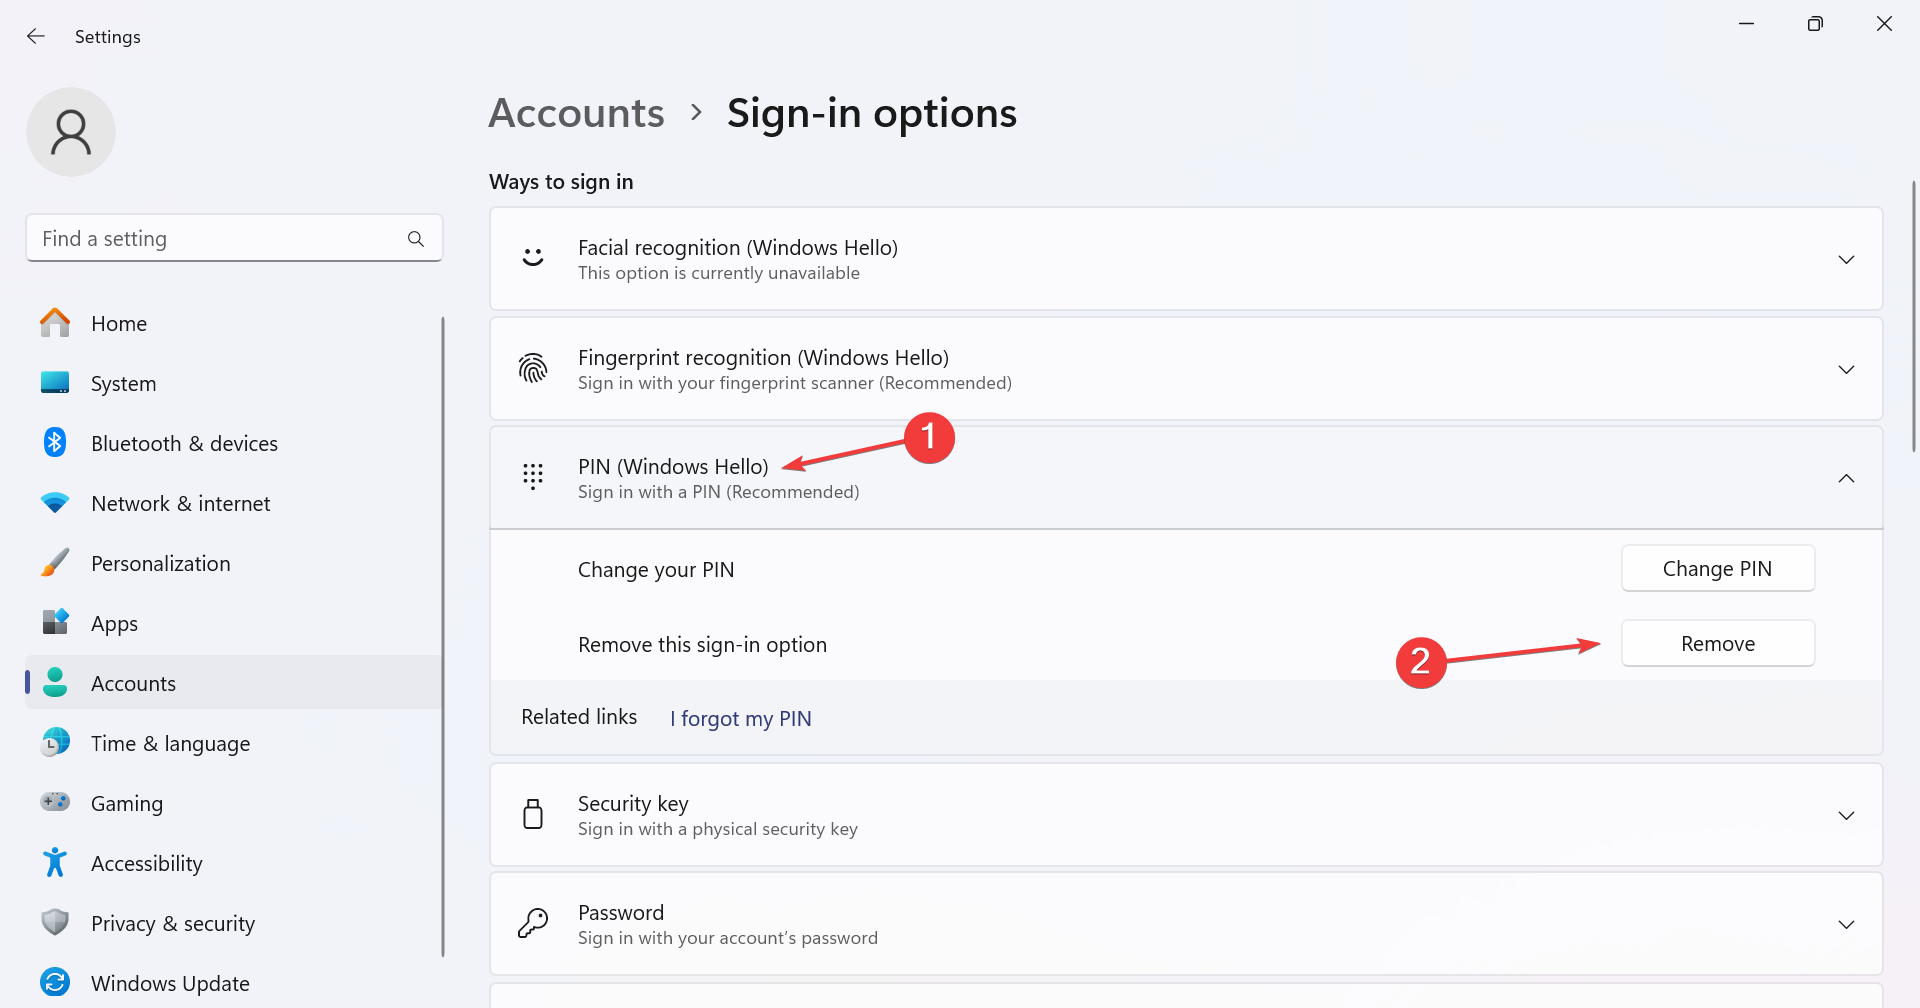Expand Facial recognition chevron
The image size is (1920, 1008).
point(1846,260)
